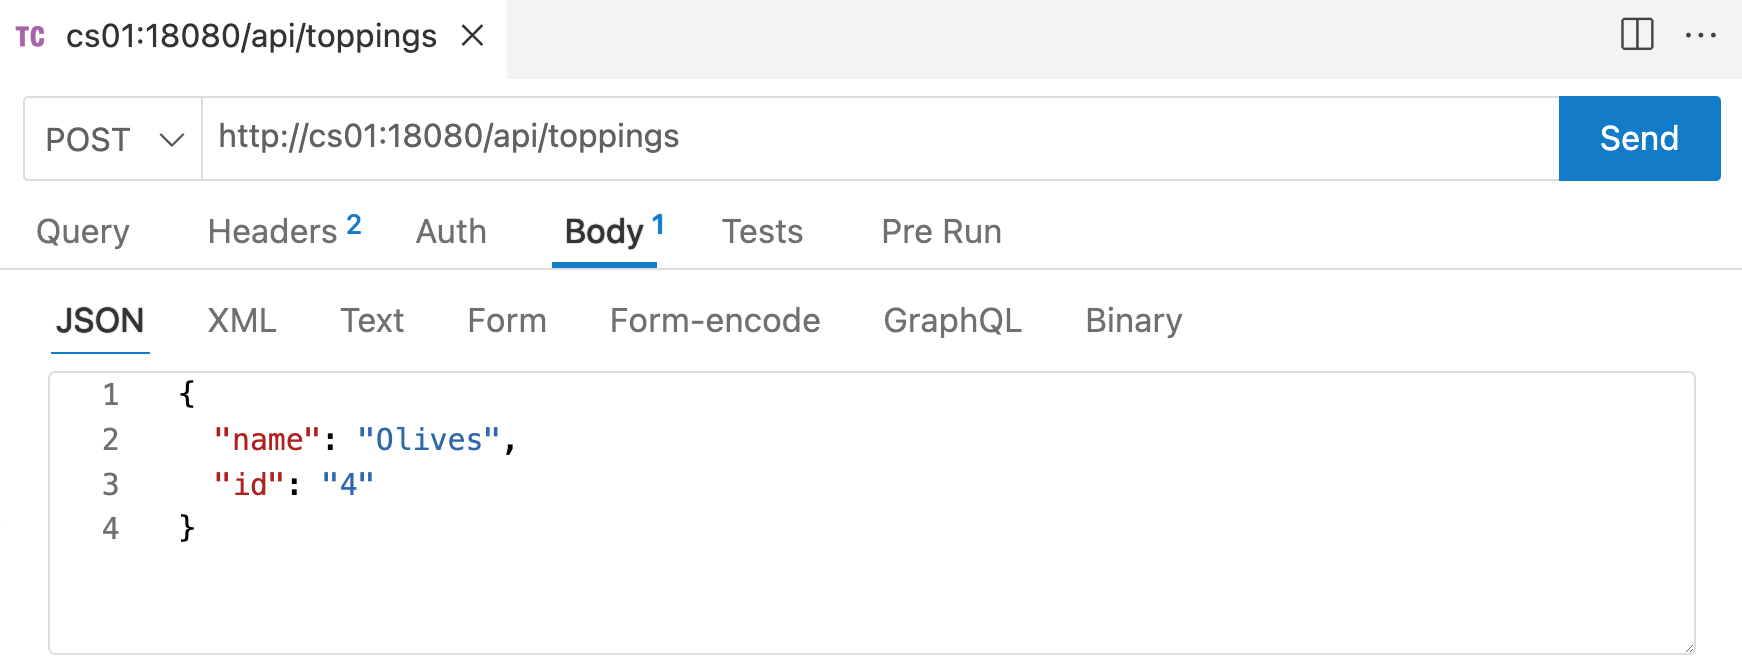1742x664 pixels.
Task: Click the JSON body resize handle
Action: coord(1687,646)
